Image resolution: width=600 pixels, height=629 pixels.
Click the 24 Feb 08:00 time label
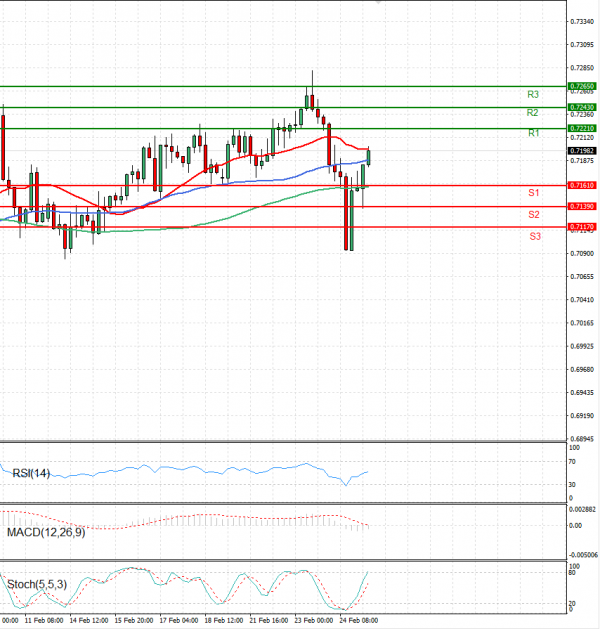(x=359, y=620)
